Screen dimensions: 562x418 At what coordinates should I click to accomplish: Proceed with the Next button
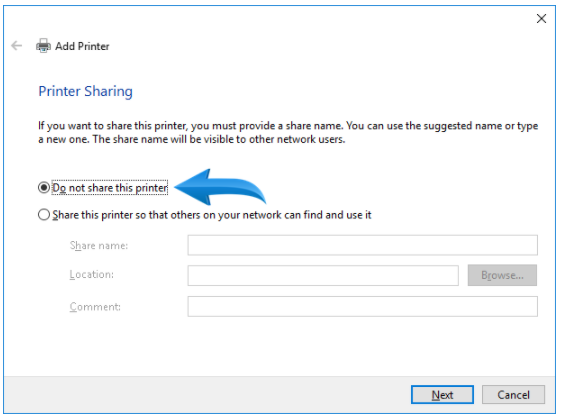pyautogui.click(x=442, y=395)
